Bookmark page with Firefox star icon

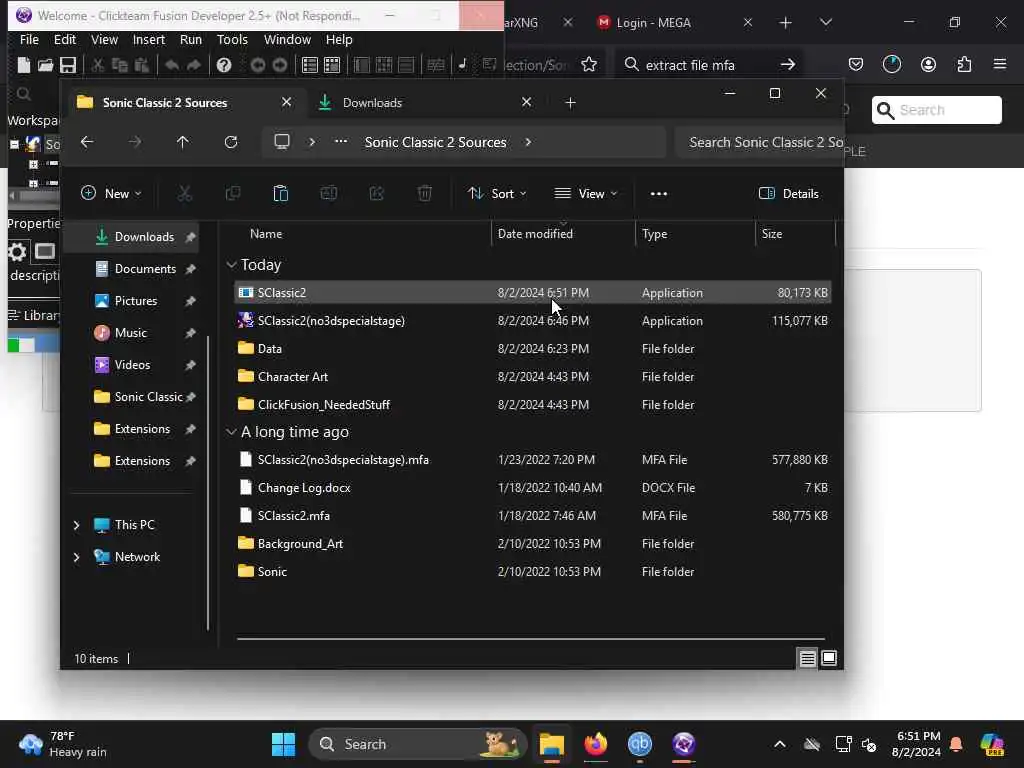point(589,64)
